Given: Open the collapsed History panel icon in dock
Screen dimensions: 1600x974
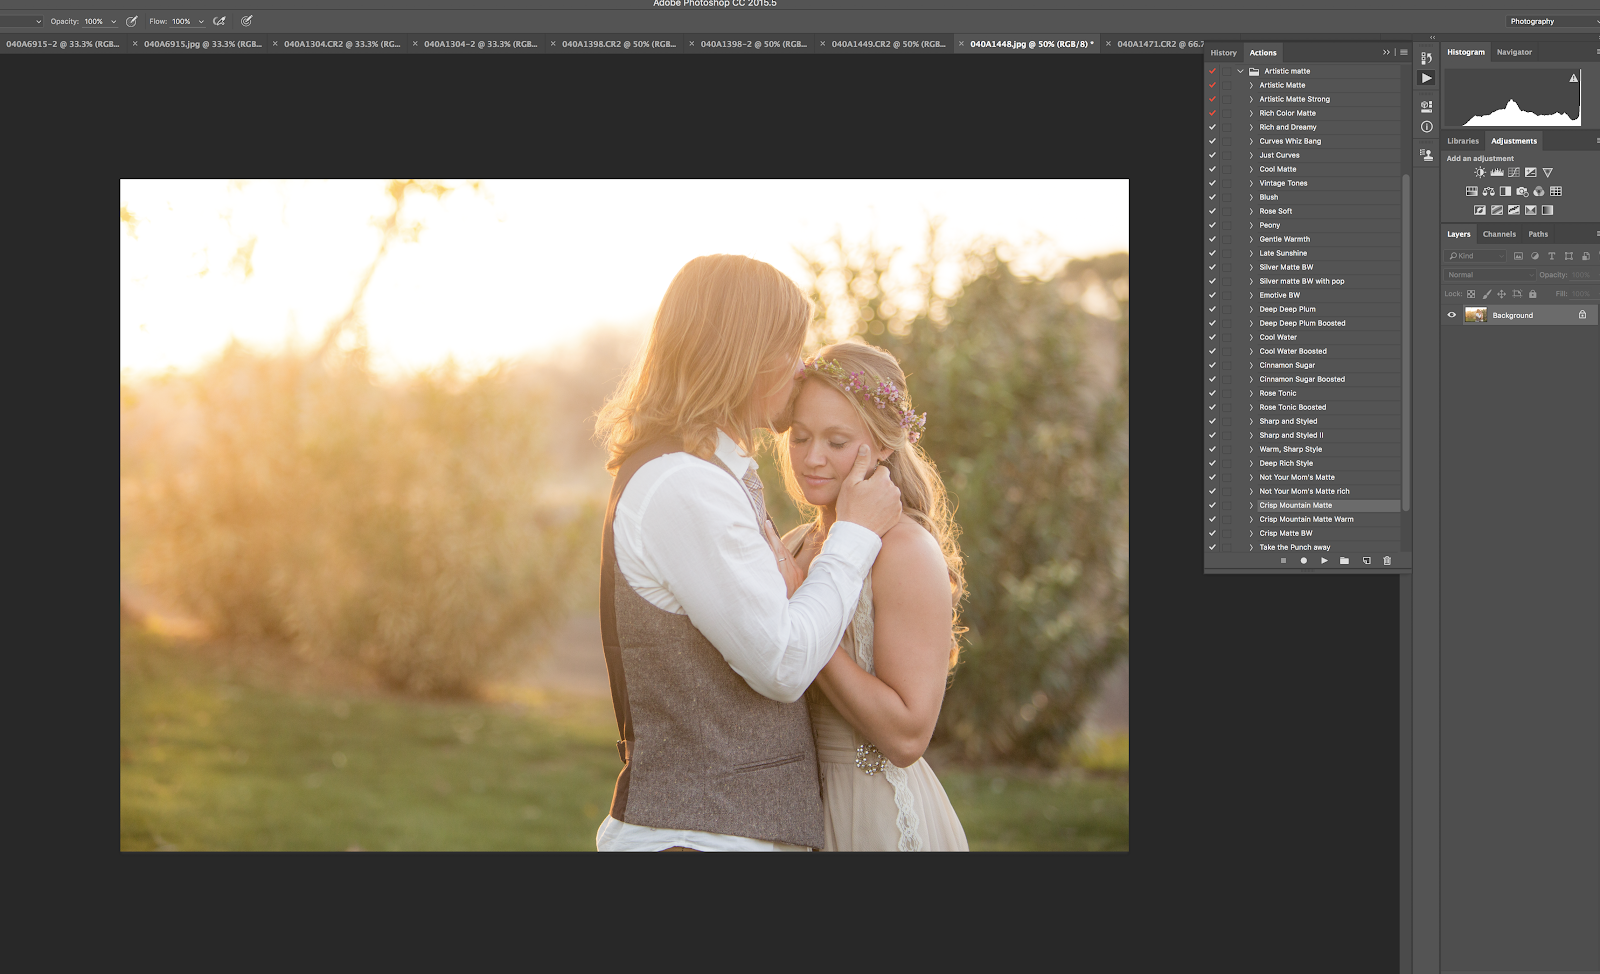Looking at the screenshot, I should point(1427,58).
